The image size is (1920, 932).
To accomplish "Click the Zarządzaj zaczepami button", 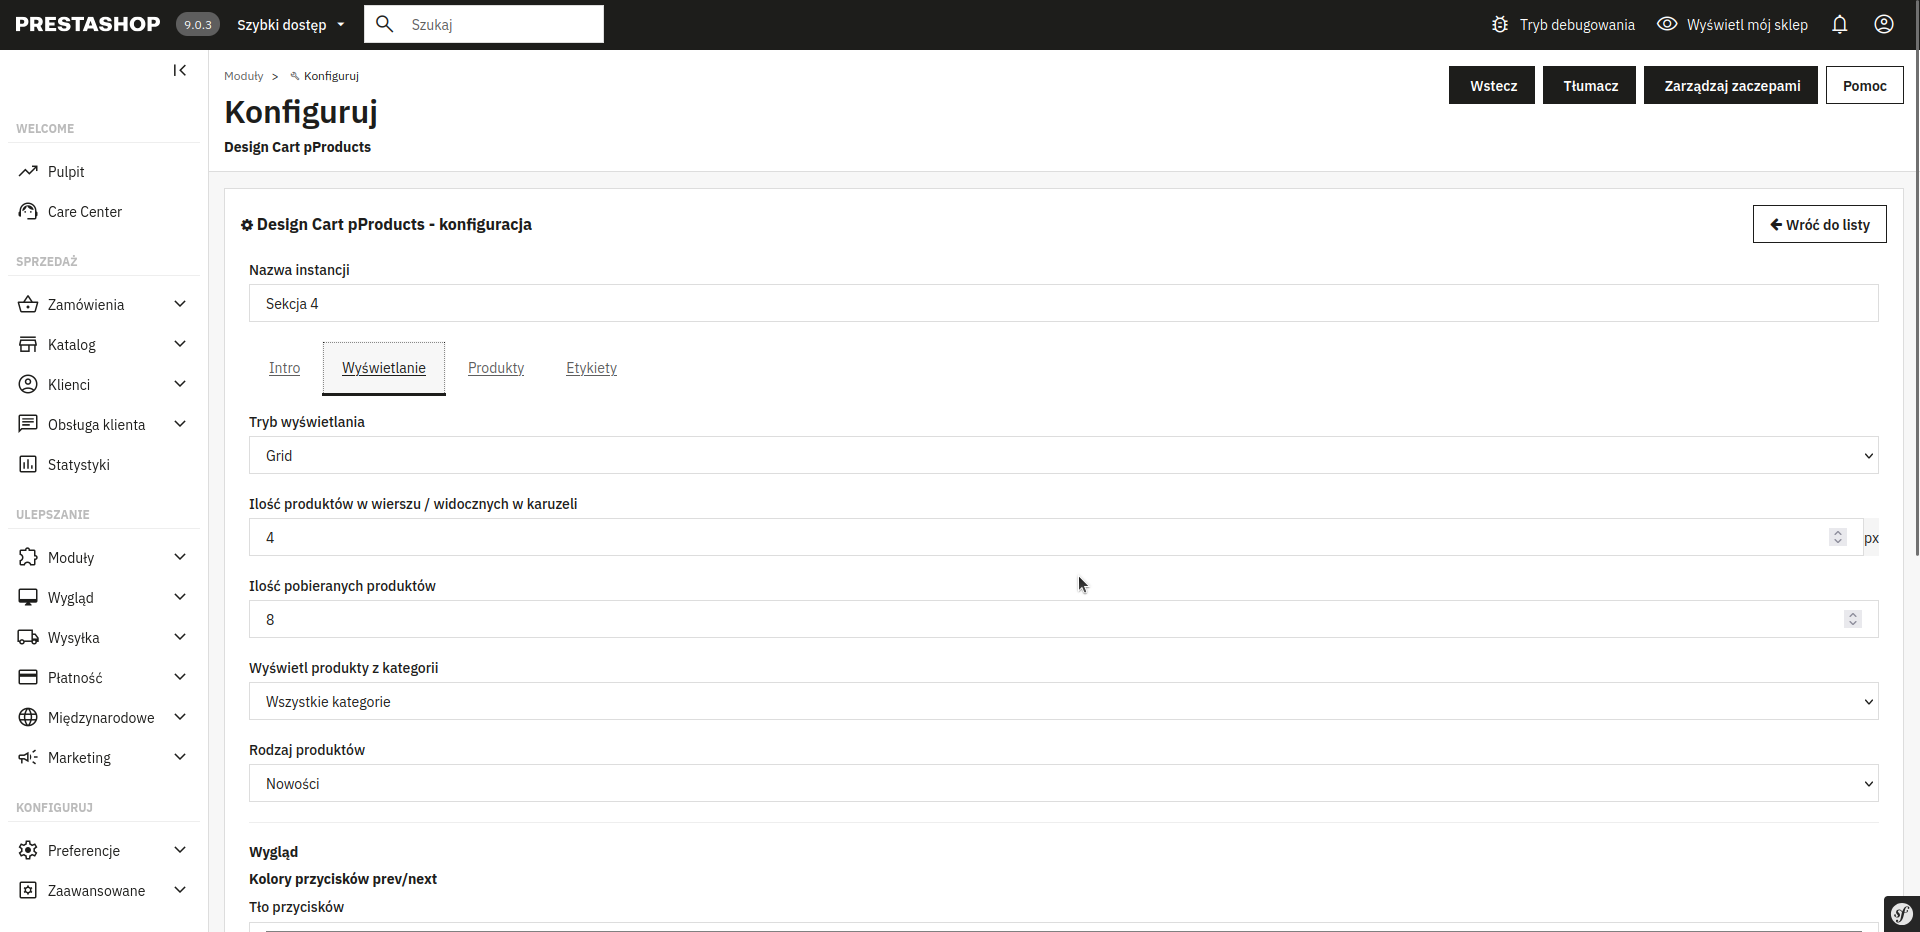I will pos(1731,85).
